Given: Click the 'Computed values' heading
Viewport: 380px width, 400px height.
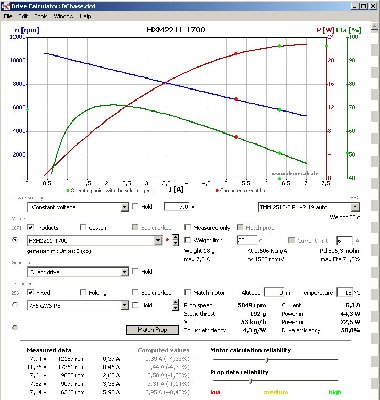Looking at the screenshot, I should pyautogui.click(x=163, y=350).
